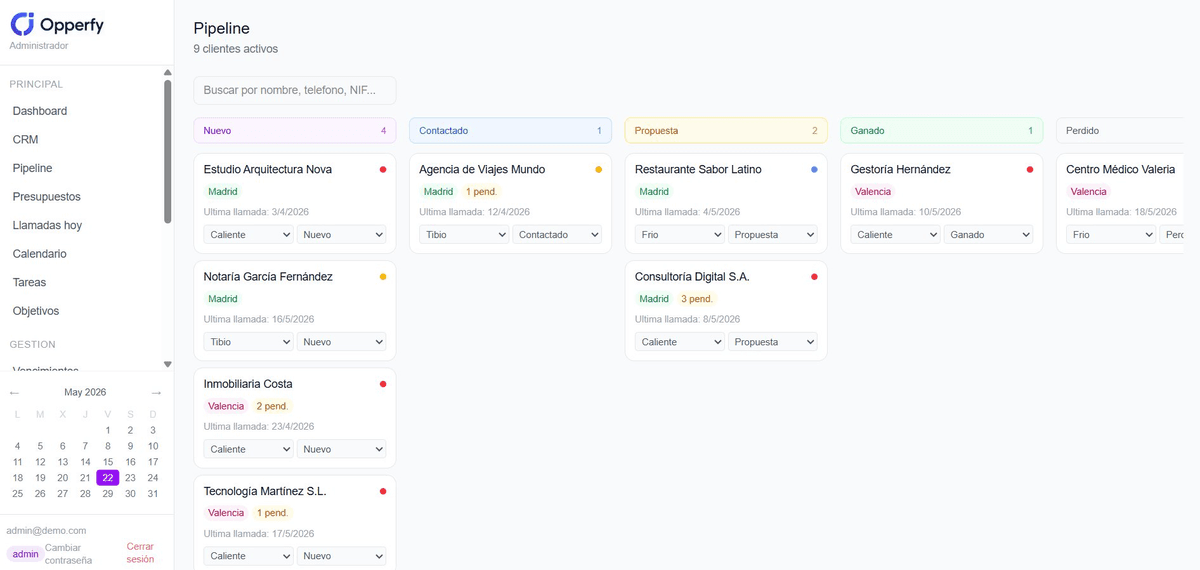Click the client search field
This screenshot has height=570, width=1200.
(295, 90)
